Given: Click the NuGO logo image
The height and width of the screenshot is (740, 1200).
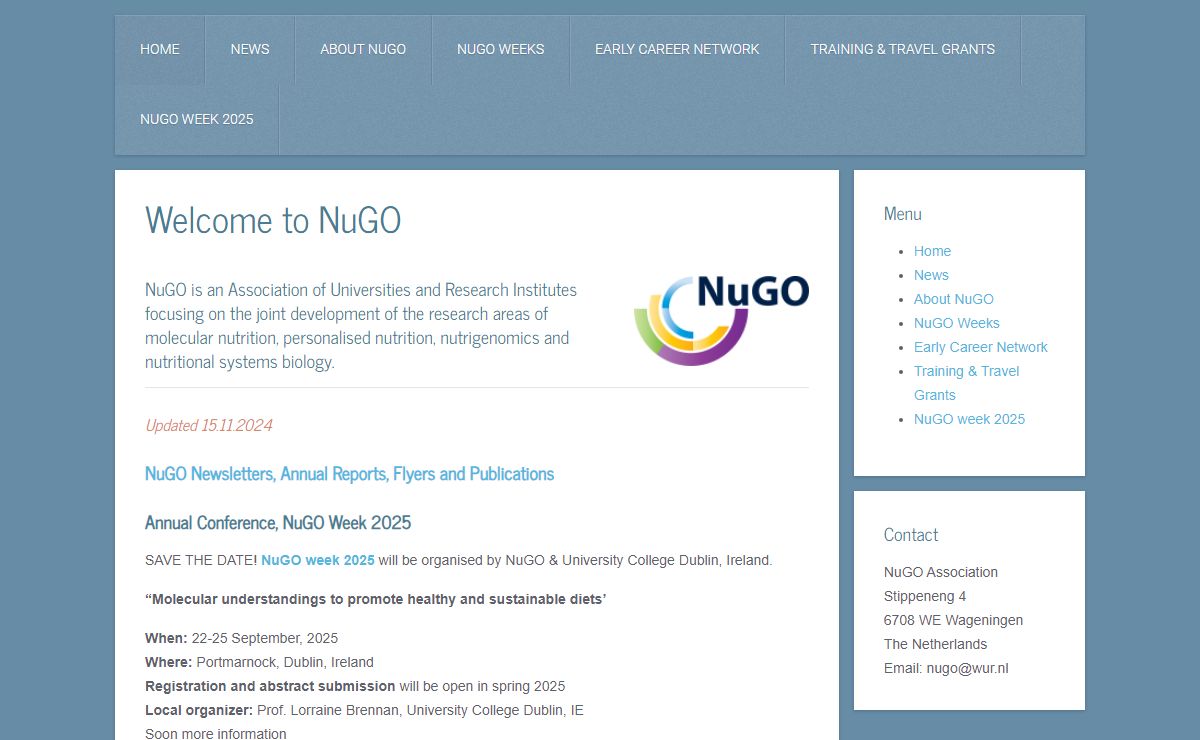Looking at the screenshot, I should [722, 320].
